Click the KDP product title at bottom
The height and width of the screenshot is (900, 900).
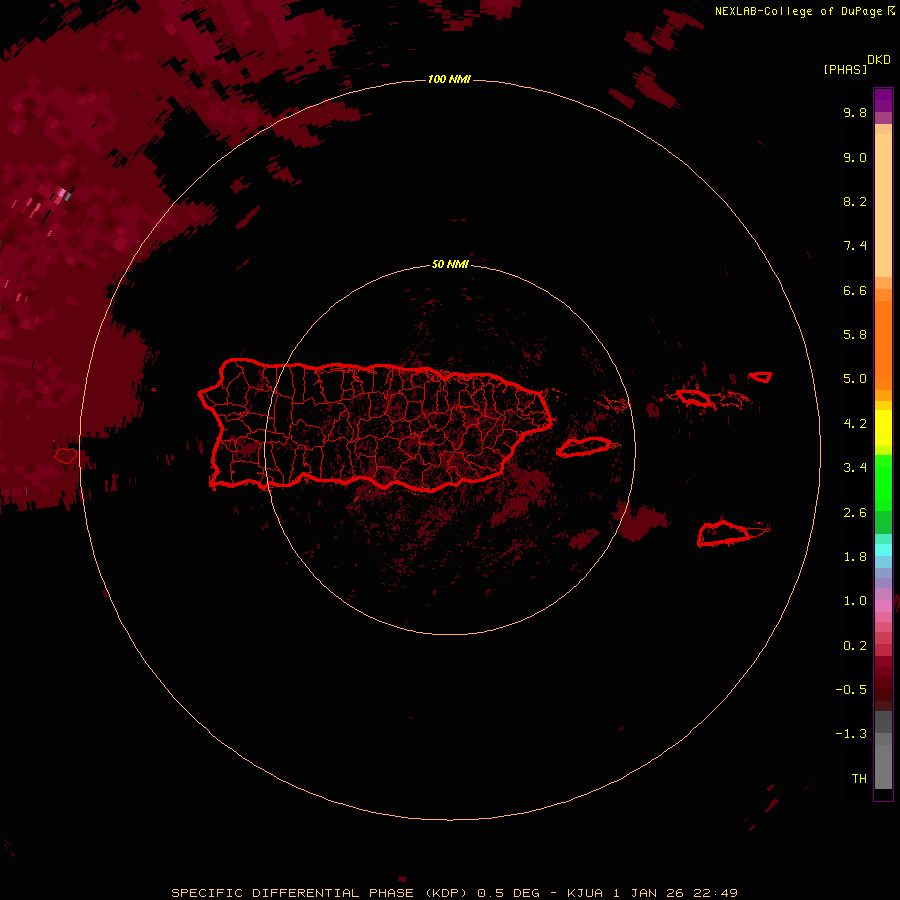(454, 893)
